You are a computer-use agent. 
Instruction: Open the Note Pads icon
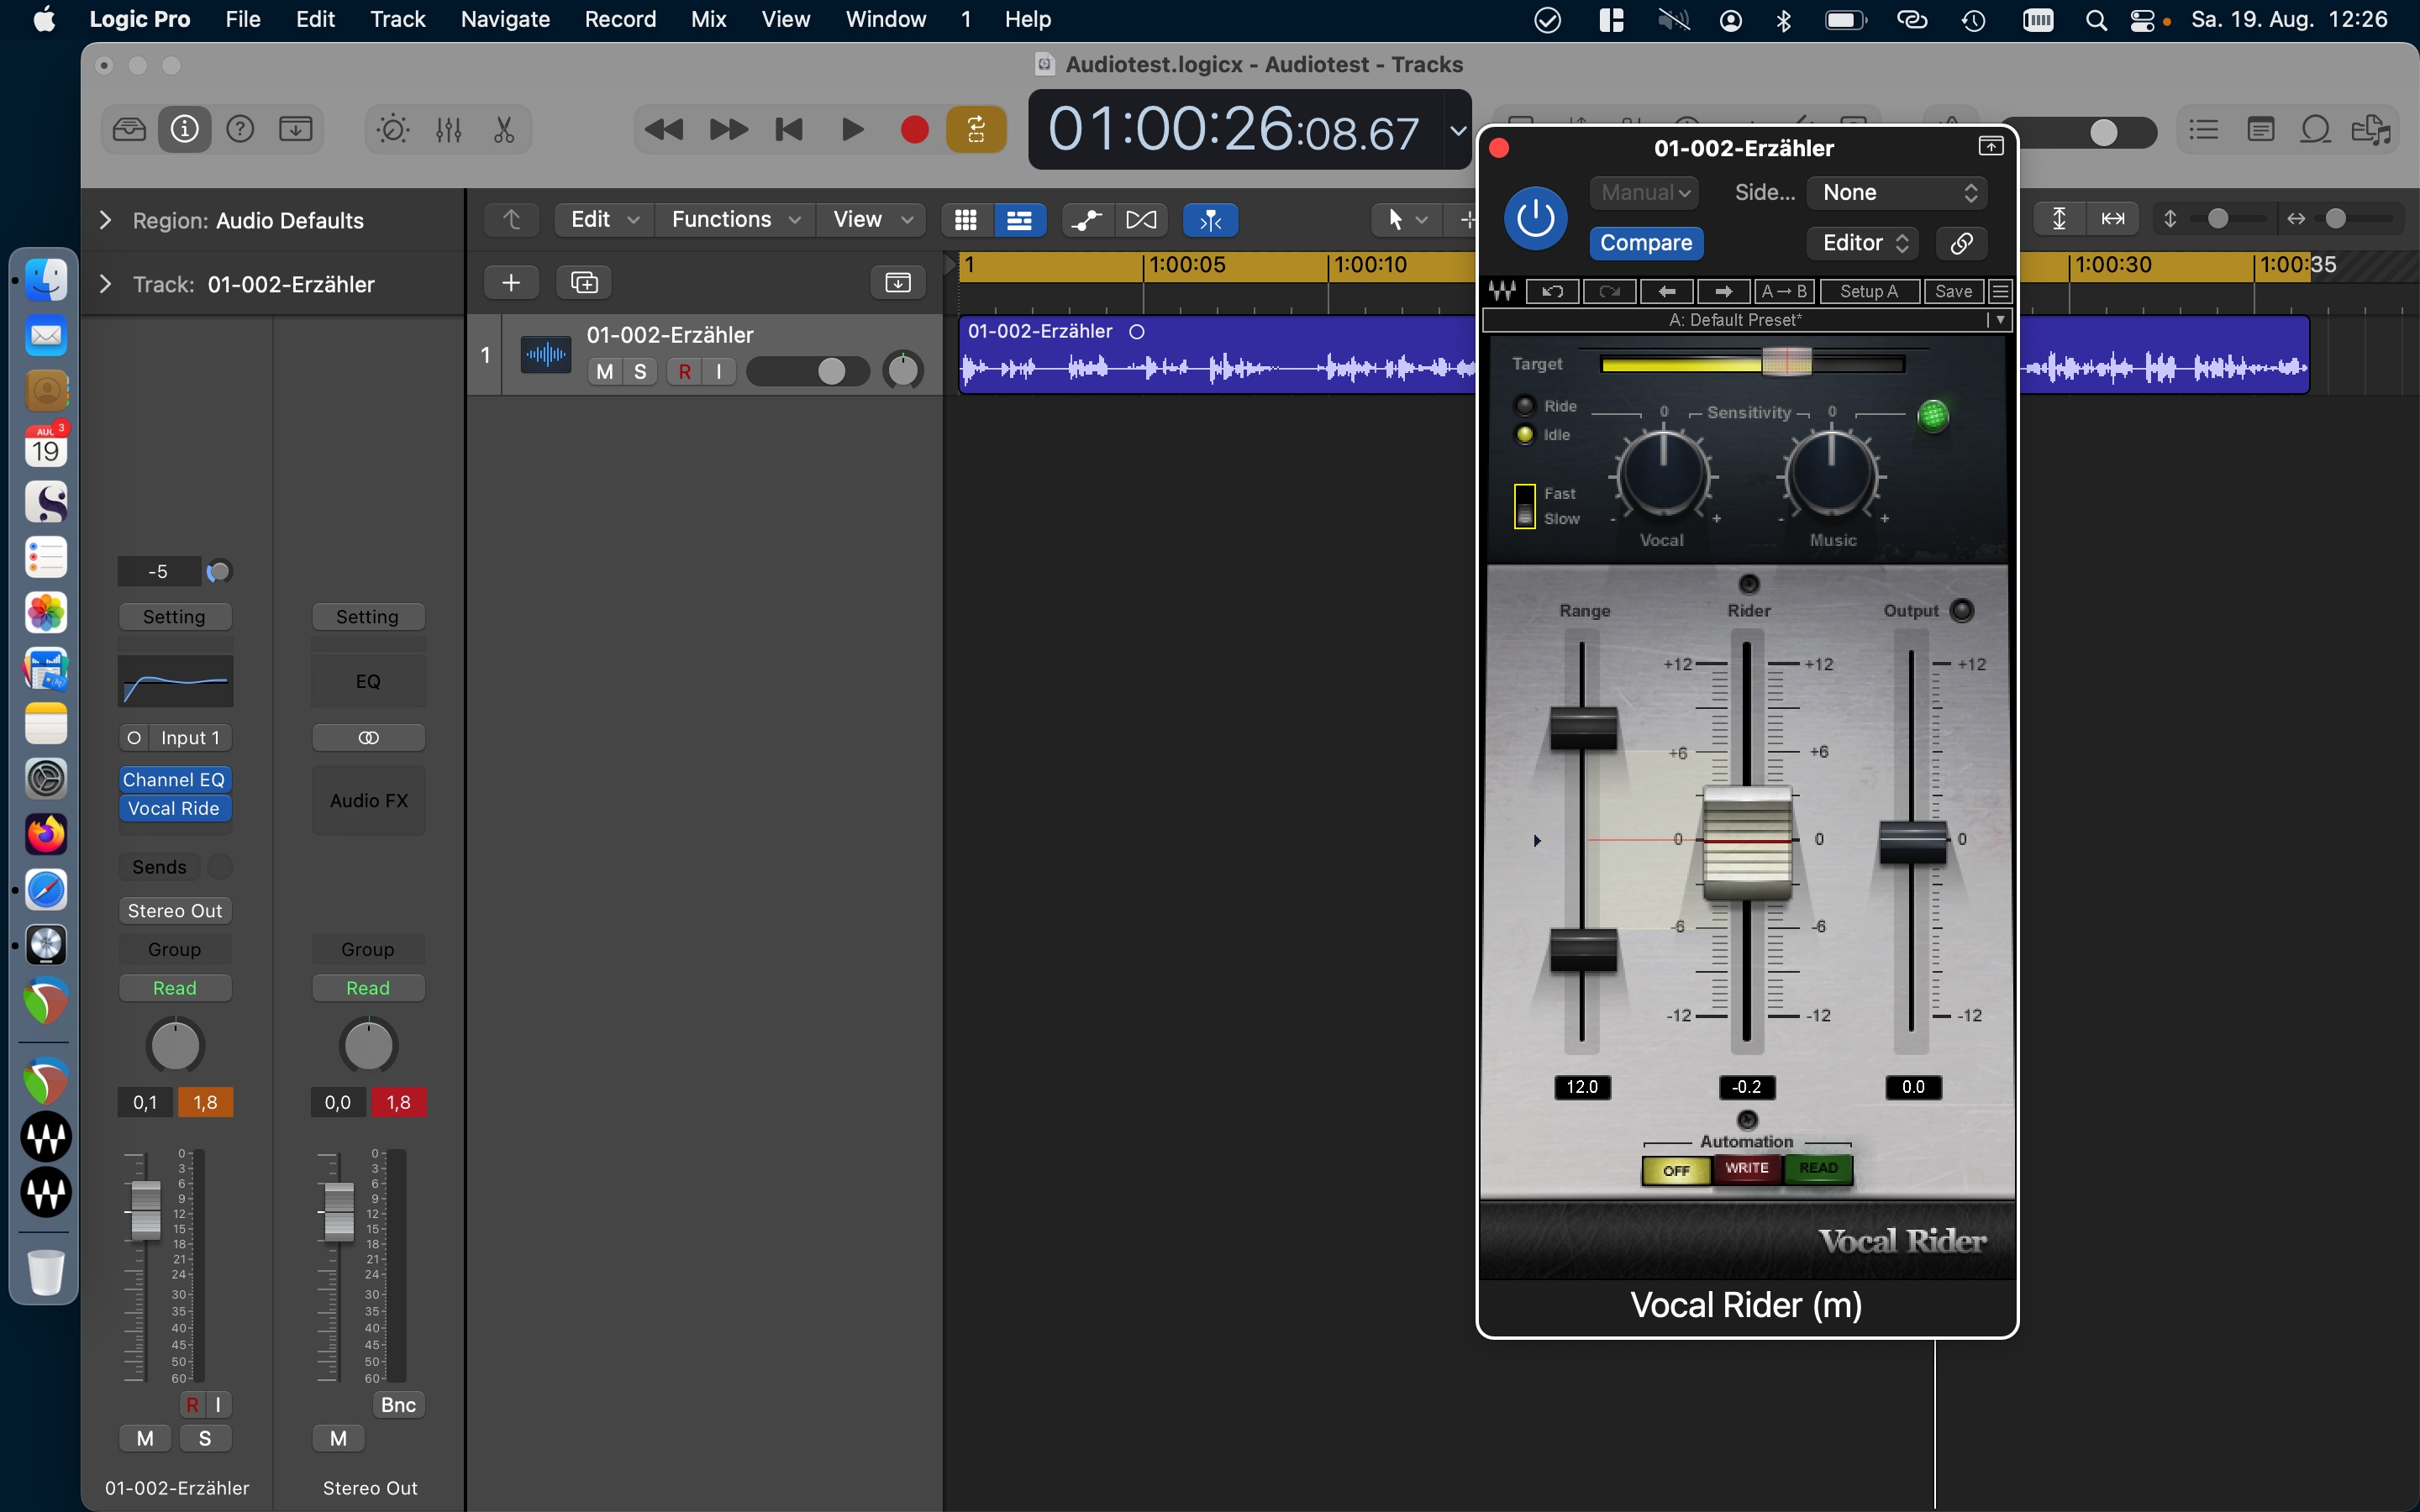click(x=2260, y=130)
